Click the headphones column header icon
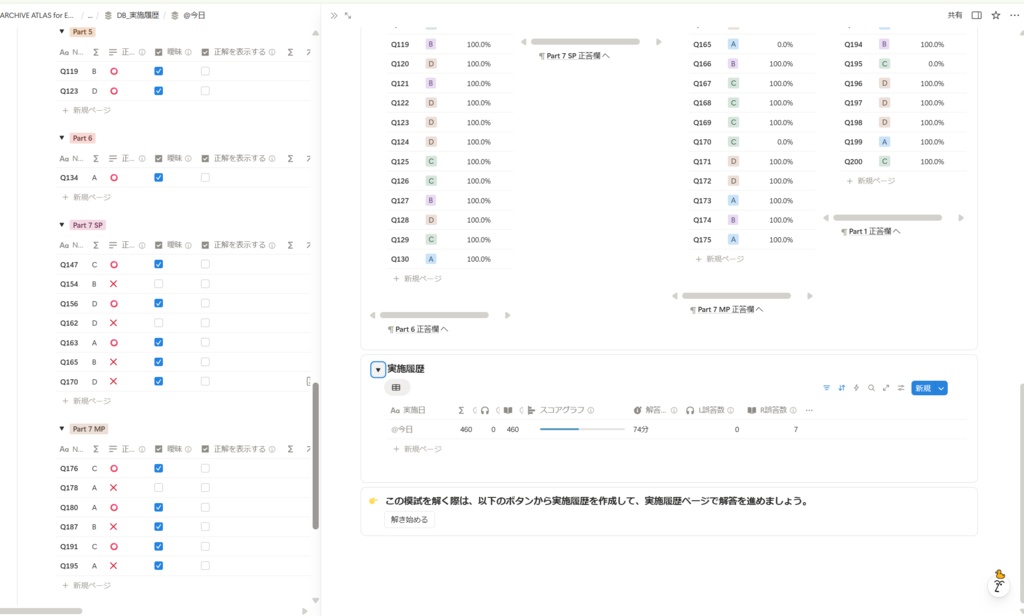Viewport: 1024px width, 616px height. [485, 410]
